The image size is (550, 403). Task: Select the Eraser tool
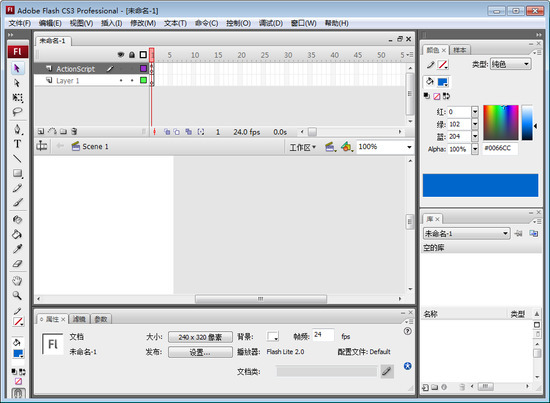point(17,263)
